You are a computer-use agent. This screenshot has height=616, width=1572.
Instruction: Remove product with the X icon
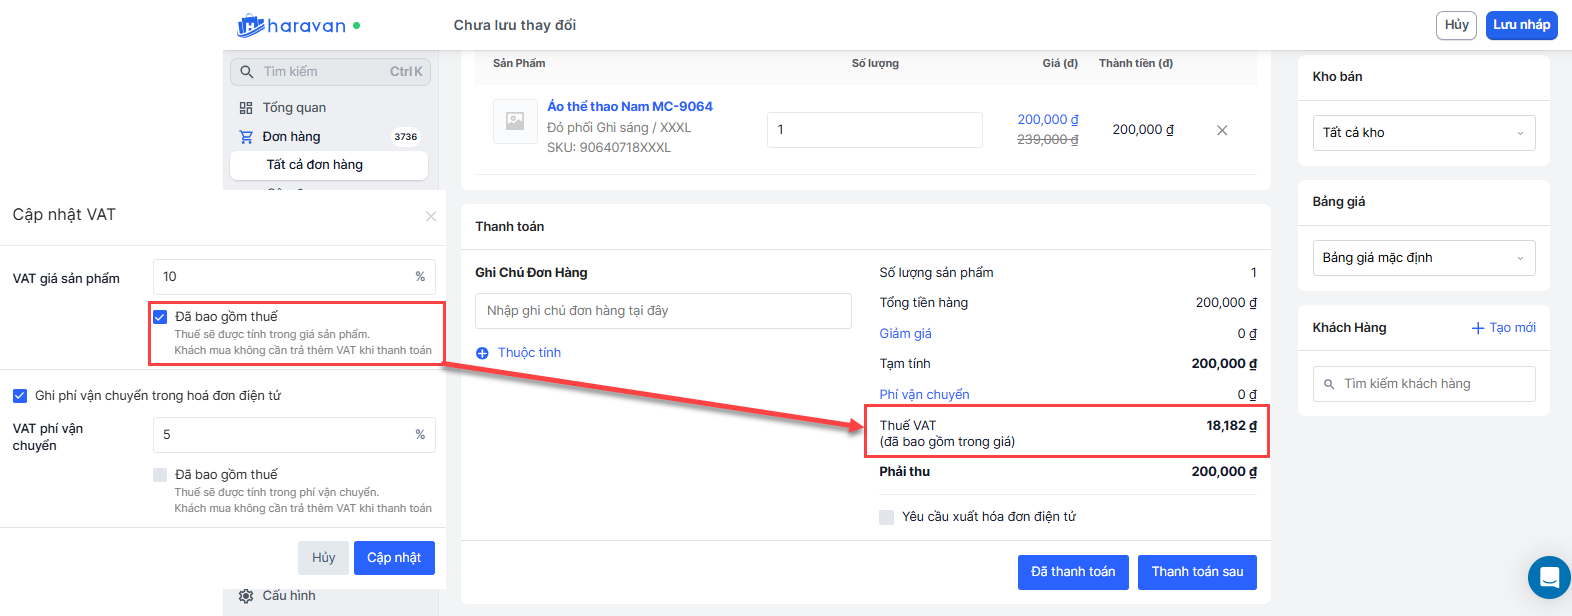tap(1222, 130)
